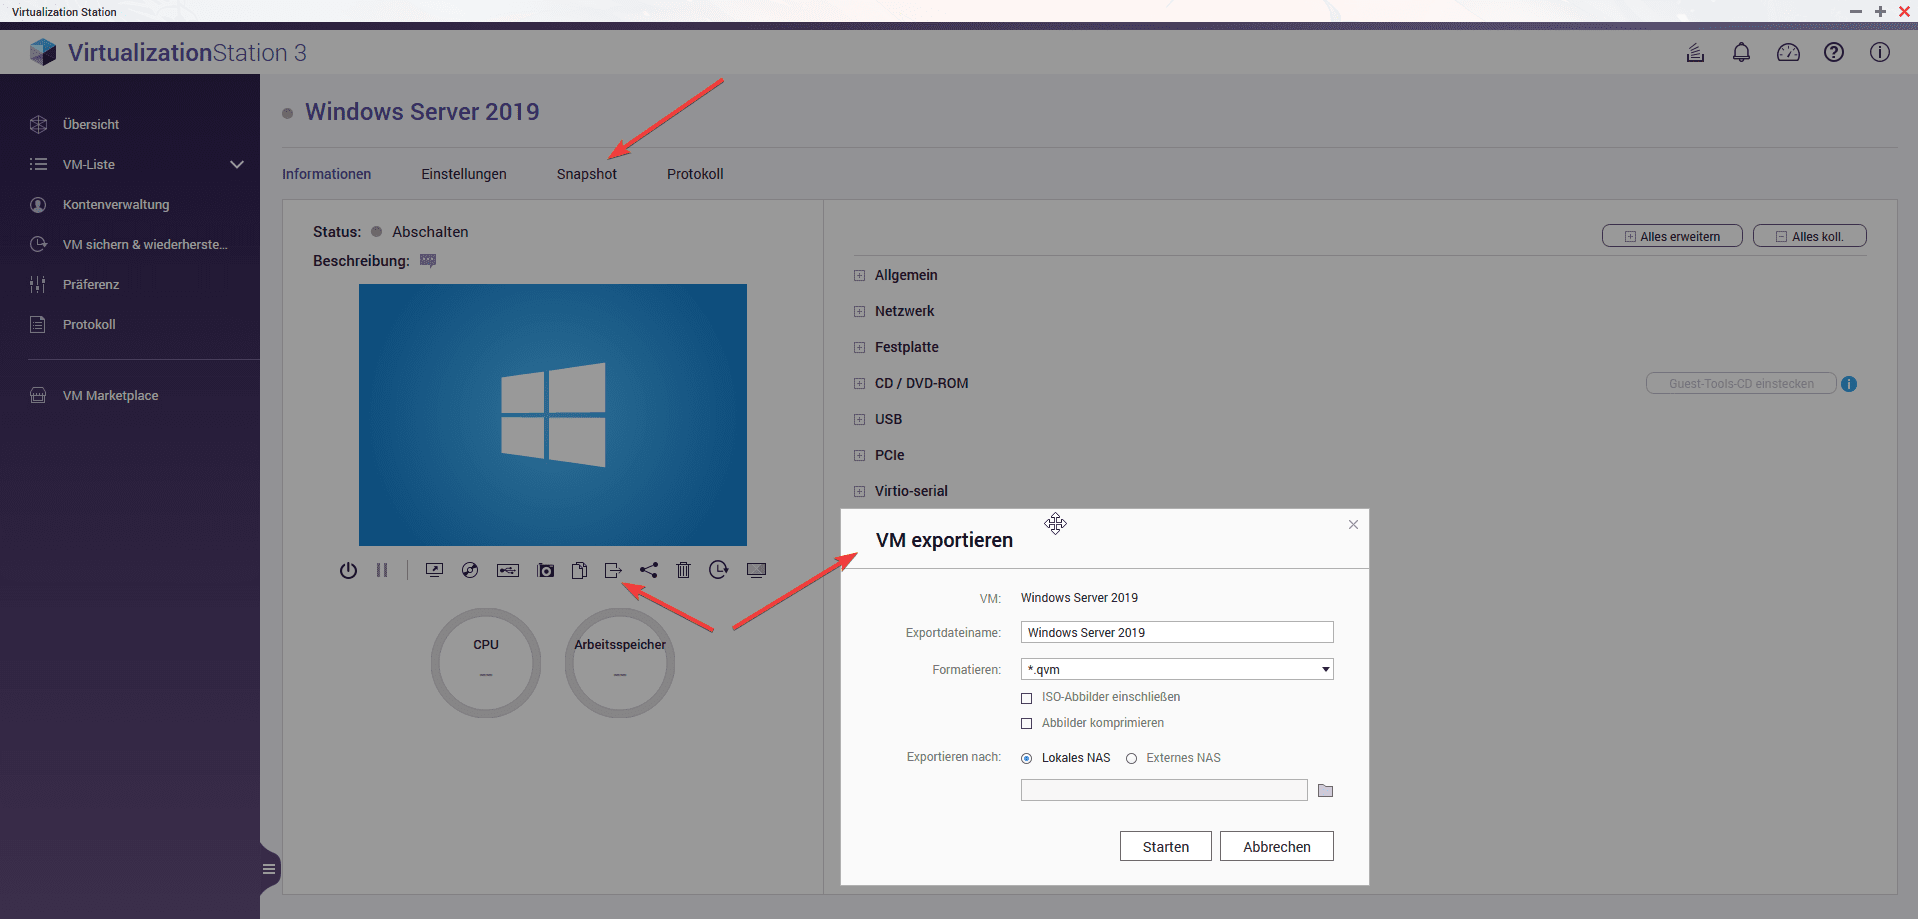
Task: Click the export VM icon
Action: pyautogui.click(x=613, y=570)
